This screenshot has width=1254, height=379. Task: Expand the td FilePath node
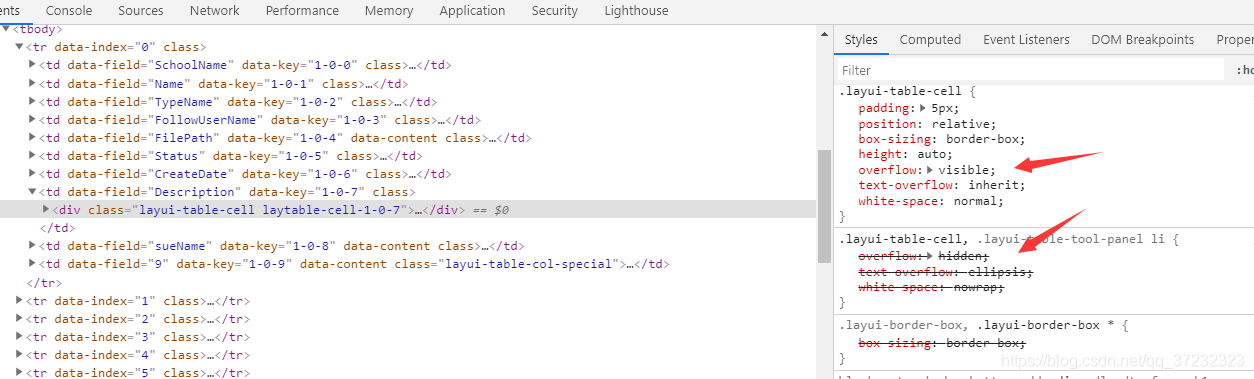coord(32,137)
